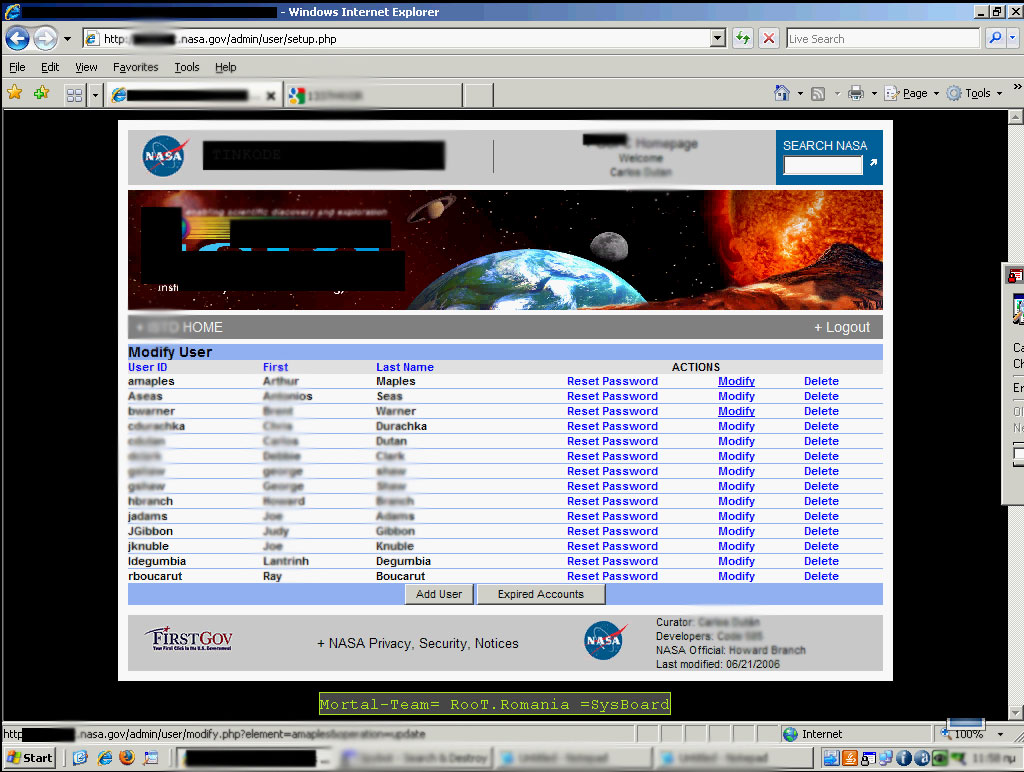This screenshot has width=1024, height=772.
Task: Run search with the magnifier icon
Action: pos(995,39)
